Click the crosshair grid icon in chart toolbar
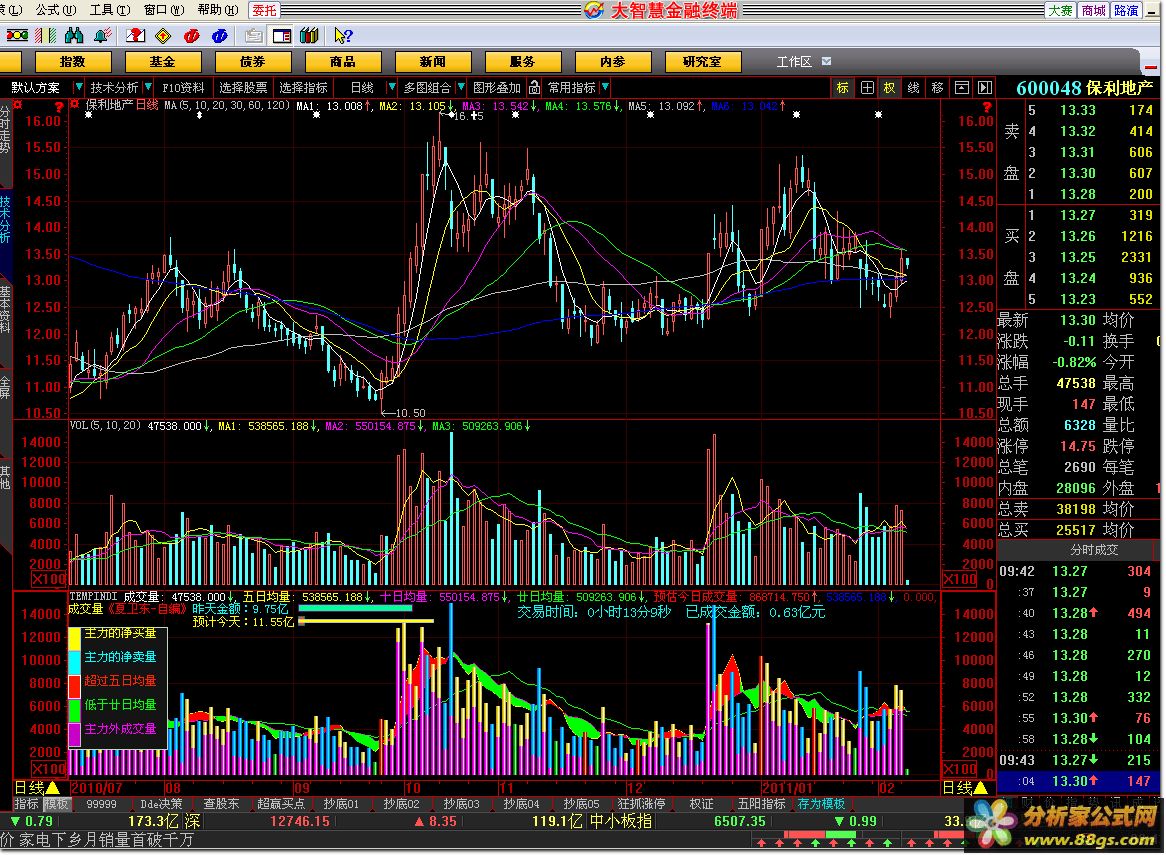1166x855 pixels. 867,88
